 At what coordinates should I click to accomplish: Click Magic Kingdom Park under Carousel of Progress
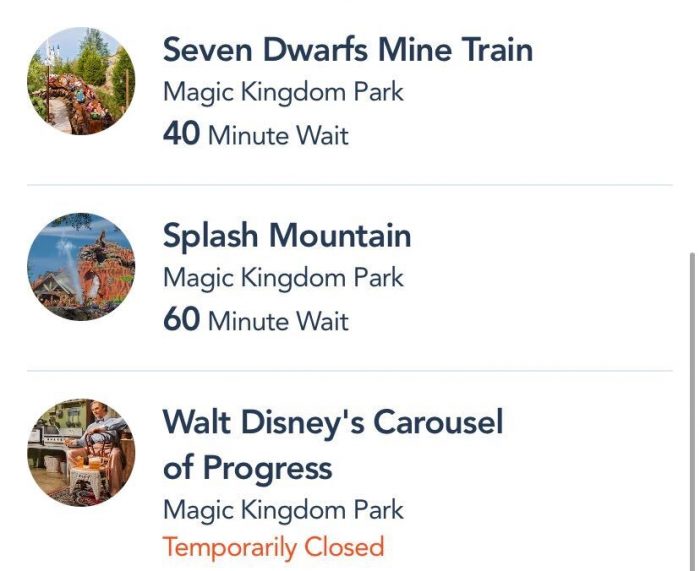[x=283, y=510]
